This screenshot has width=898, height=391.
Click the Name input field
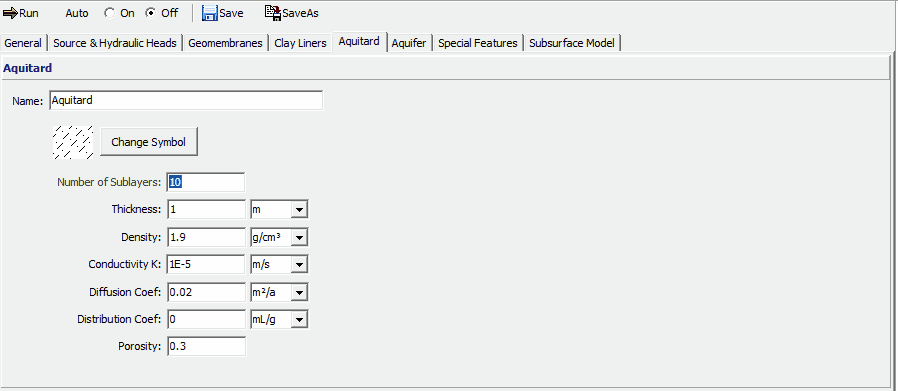tap(186, 100)
